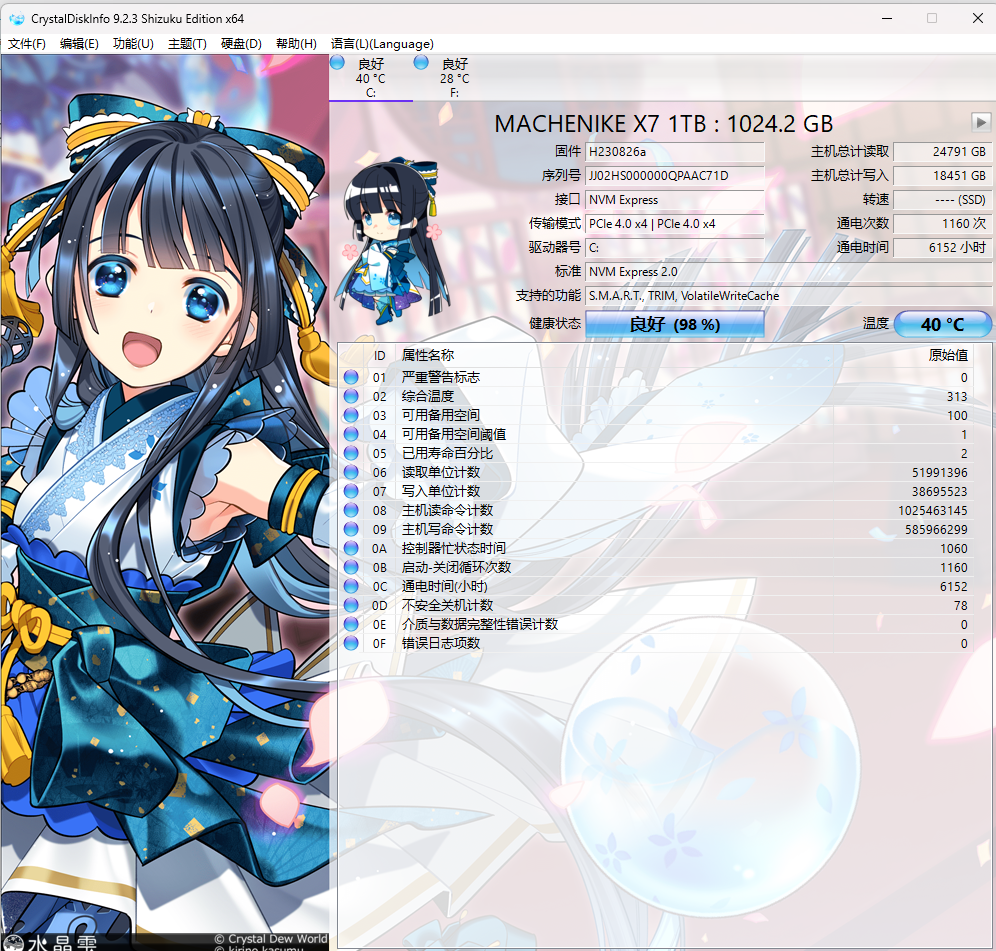
Task: Click raw value 78
Action: [960, 606]
